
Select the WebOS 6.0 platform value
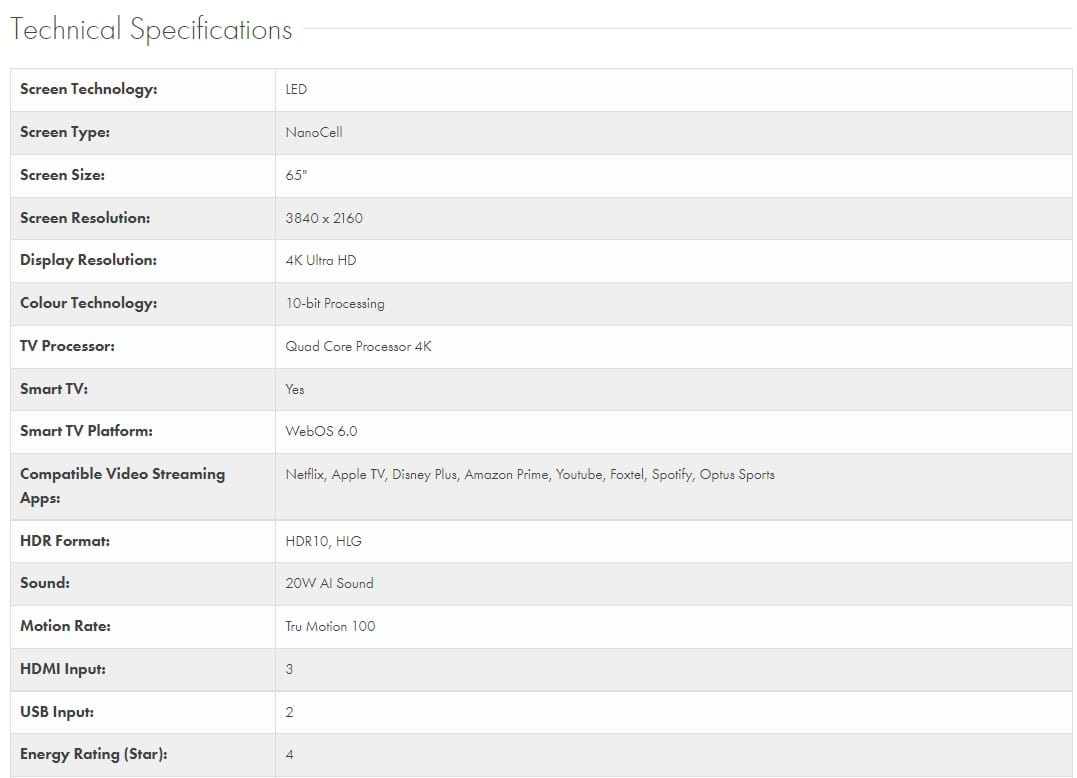[x=321, y=431]
